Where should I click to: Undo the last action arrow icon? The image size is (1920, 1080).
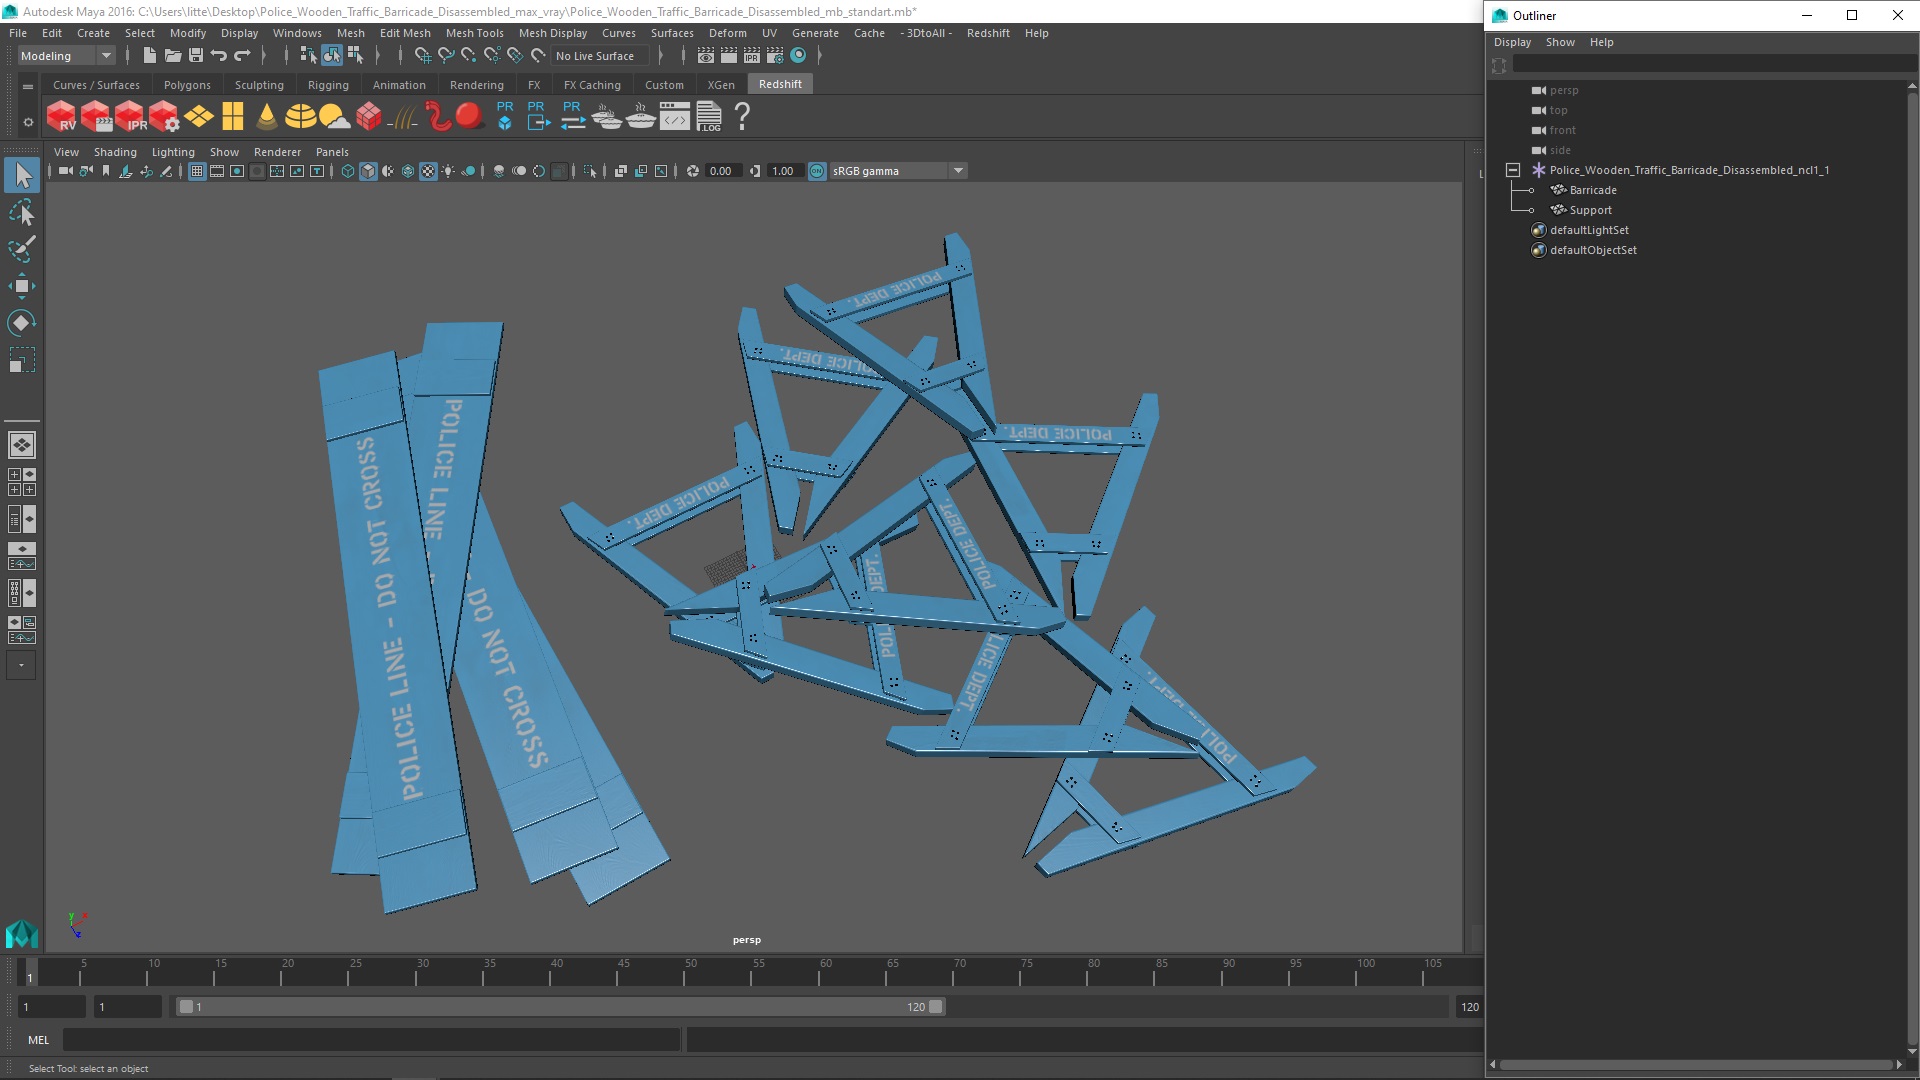219,56
